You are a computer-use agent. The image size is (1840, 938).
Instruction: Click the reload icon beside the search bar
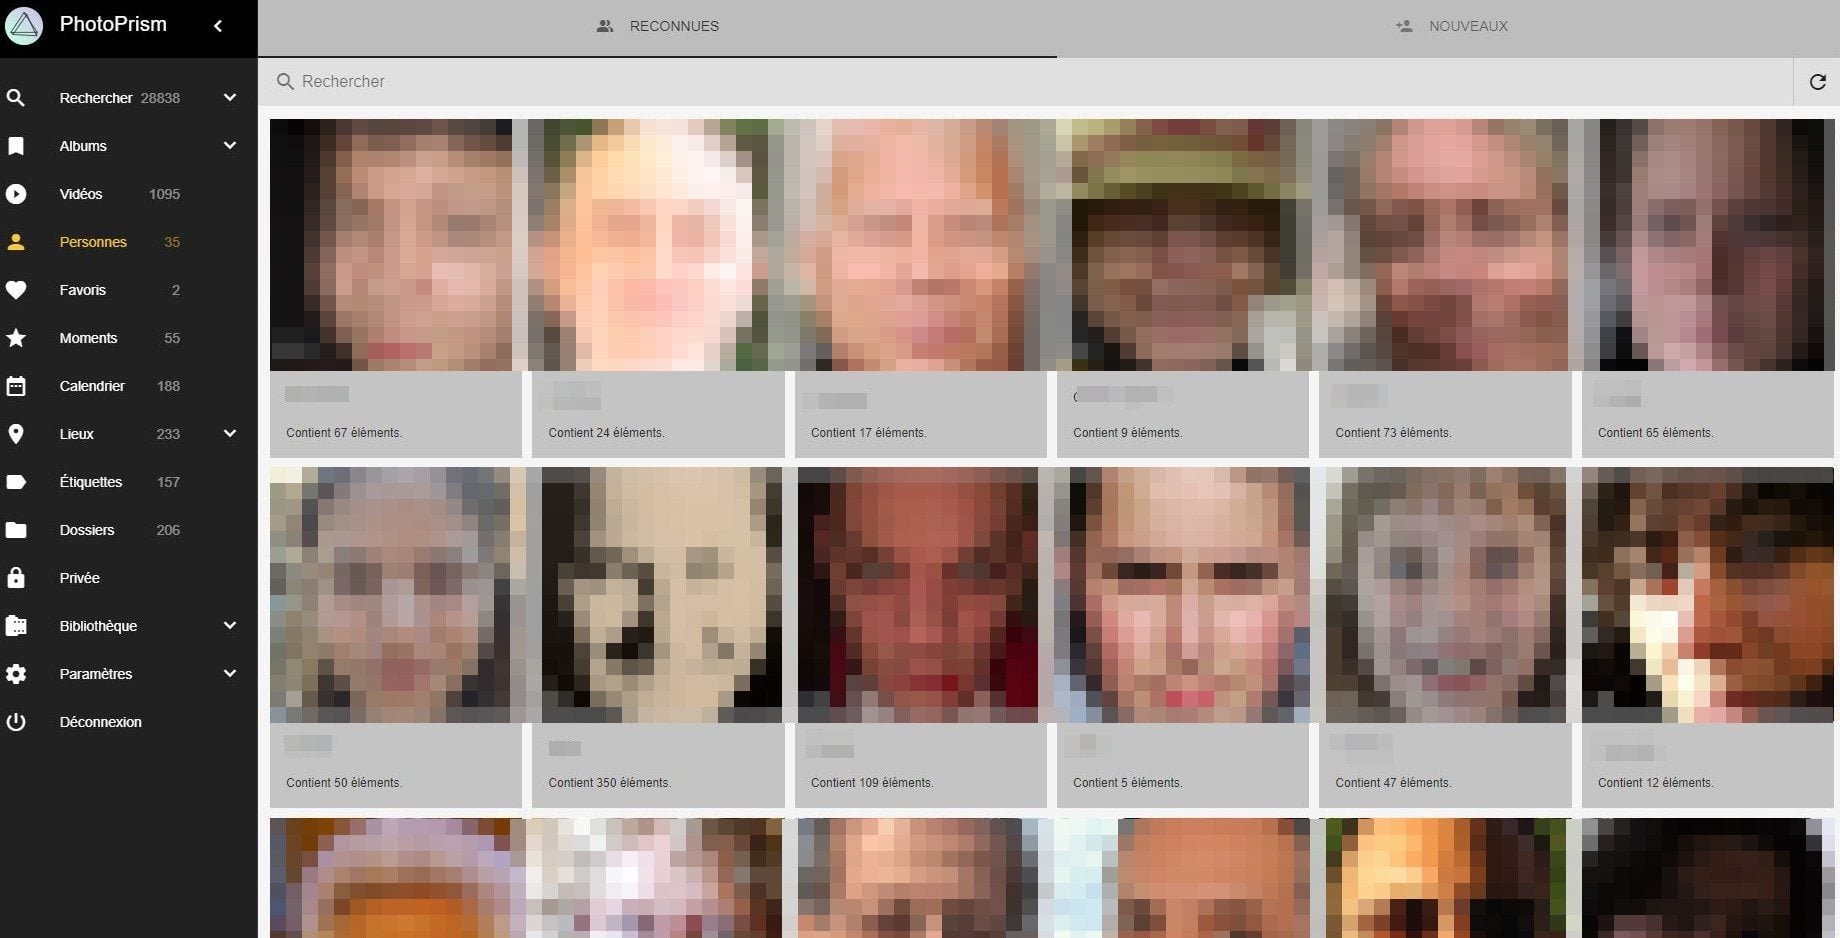point(1817,82)
